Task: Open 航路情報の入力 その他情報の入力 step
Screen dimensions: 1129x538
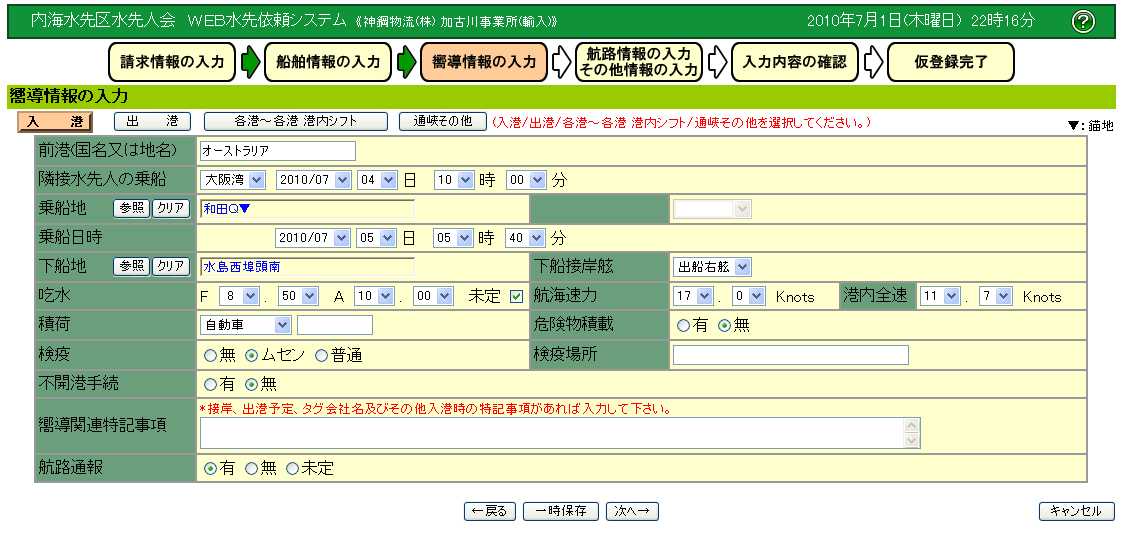Action: (x=639, y=62)
